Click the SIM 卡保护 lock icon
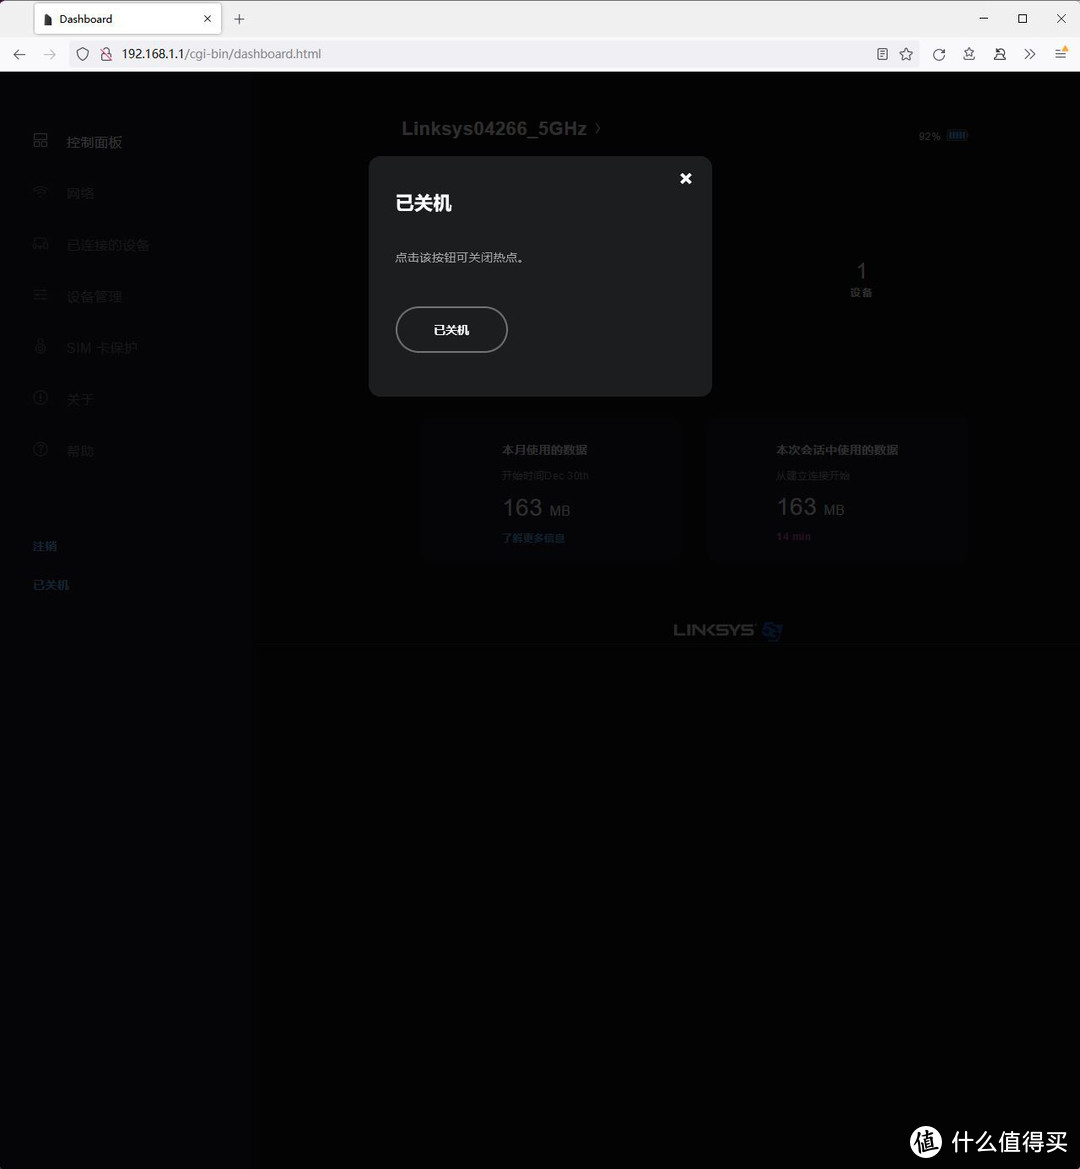 pos(40,346)
